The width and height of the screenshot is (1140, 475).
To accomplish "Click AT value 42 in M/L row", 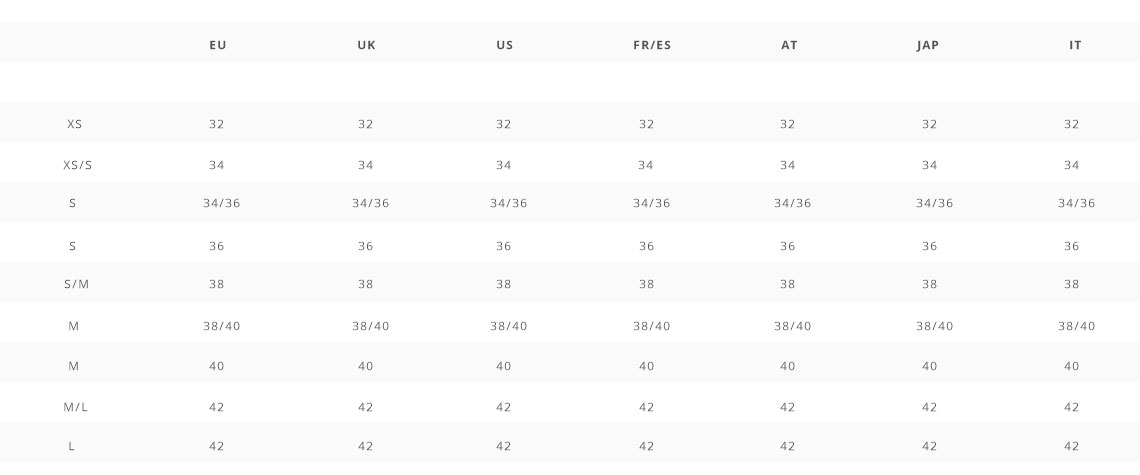I will 787,407.
